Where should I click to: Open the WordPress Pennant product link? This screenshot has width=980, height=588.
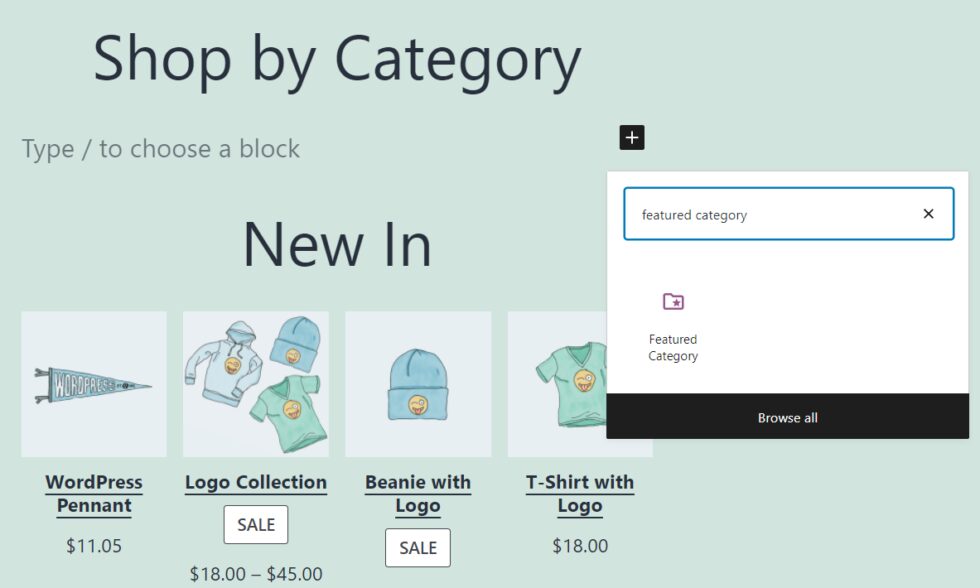tap(93, 494)
